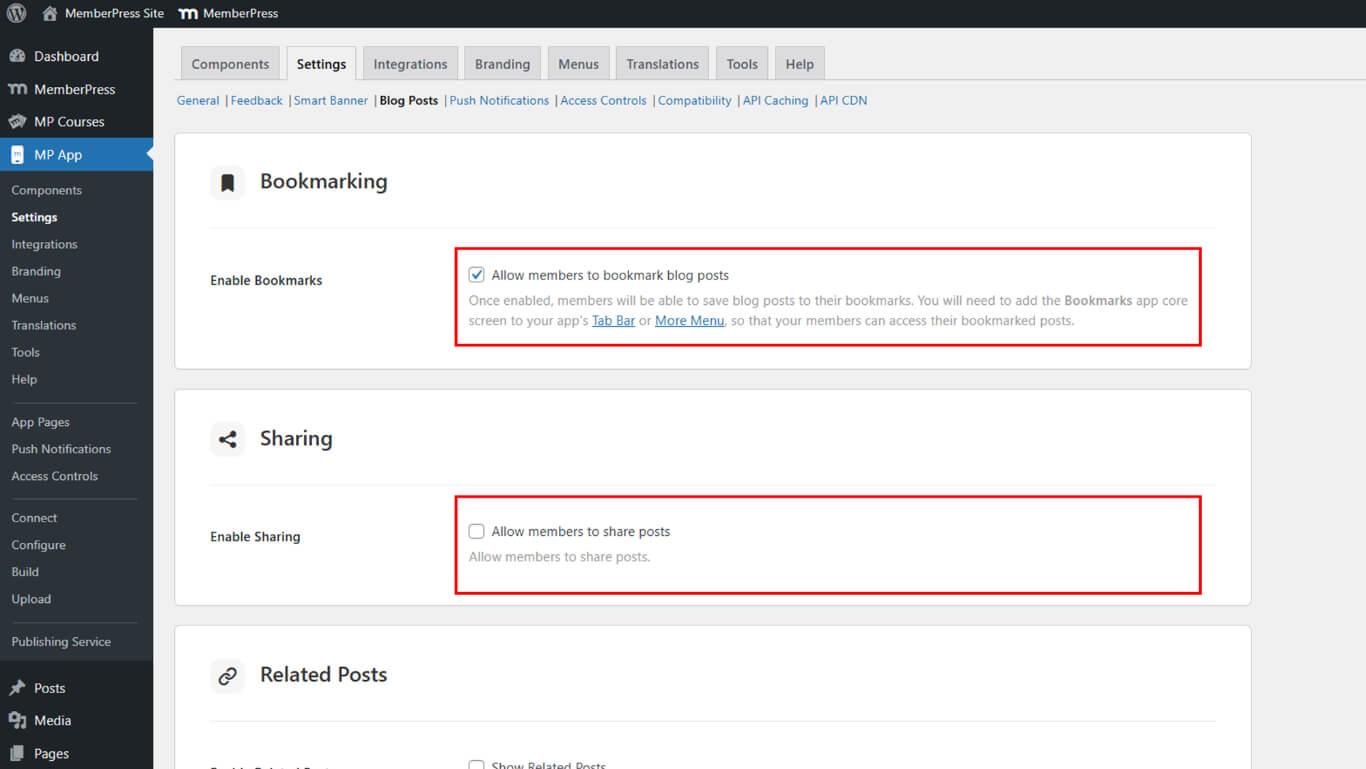Open the Translations tab
This screenshot has height=769, width=1366.
(x=662, y=63)
